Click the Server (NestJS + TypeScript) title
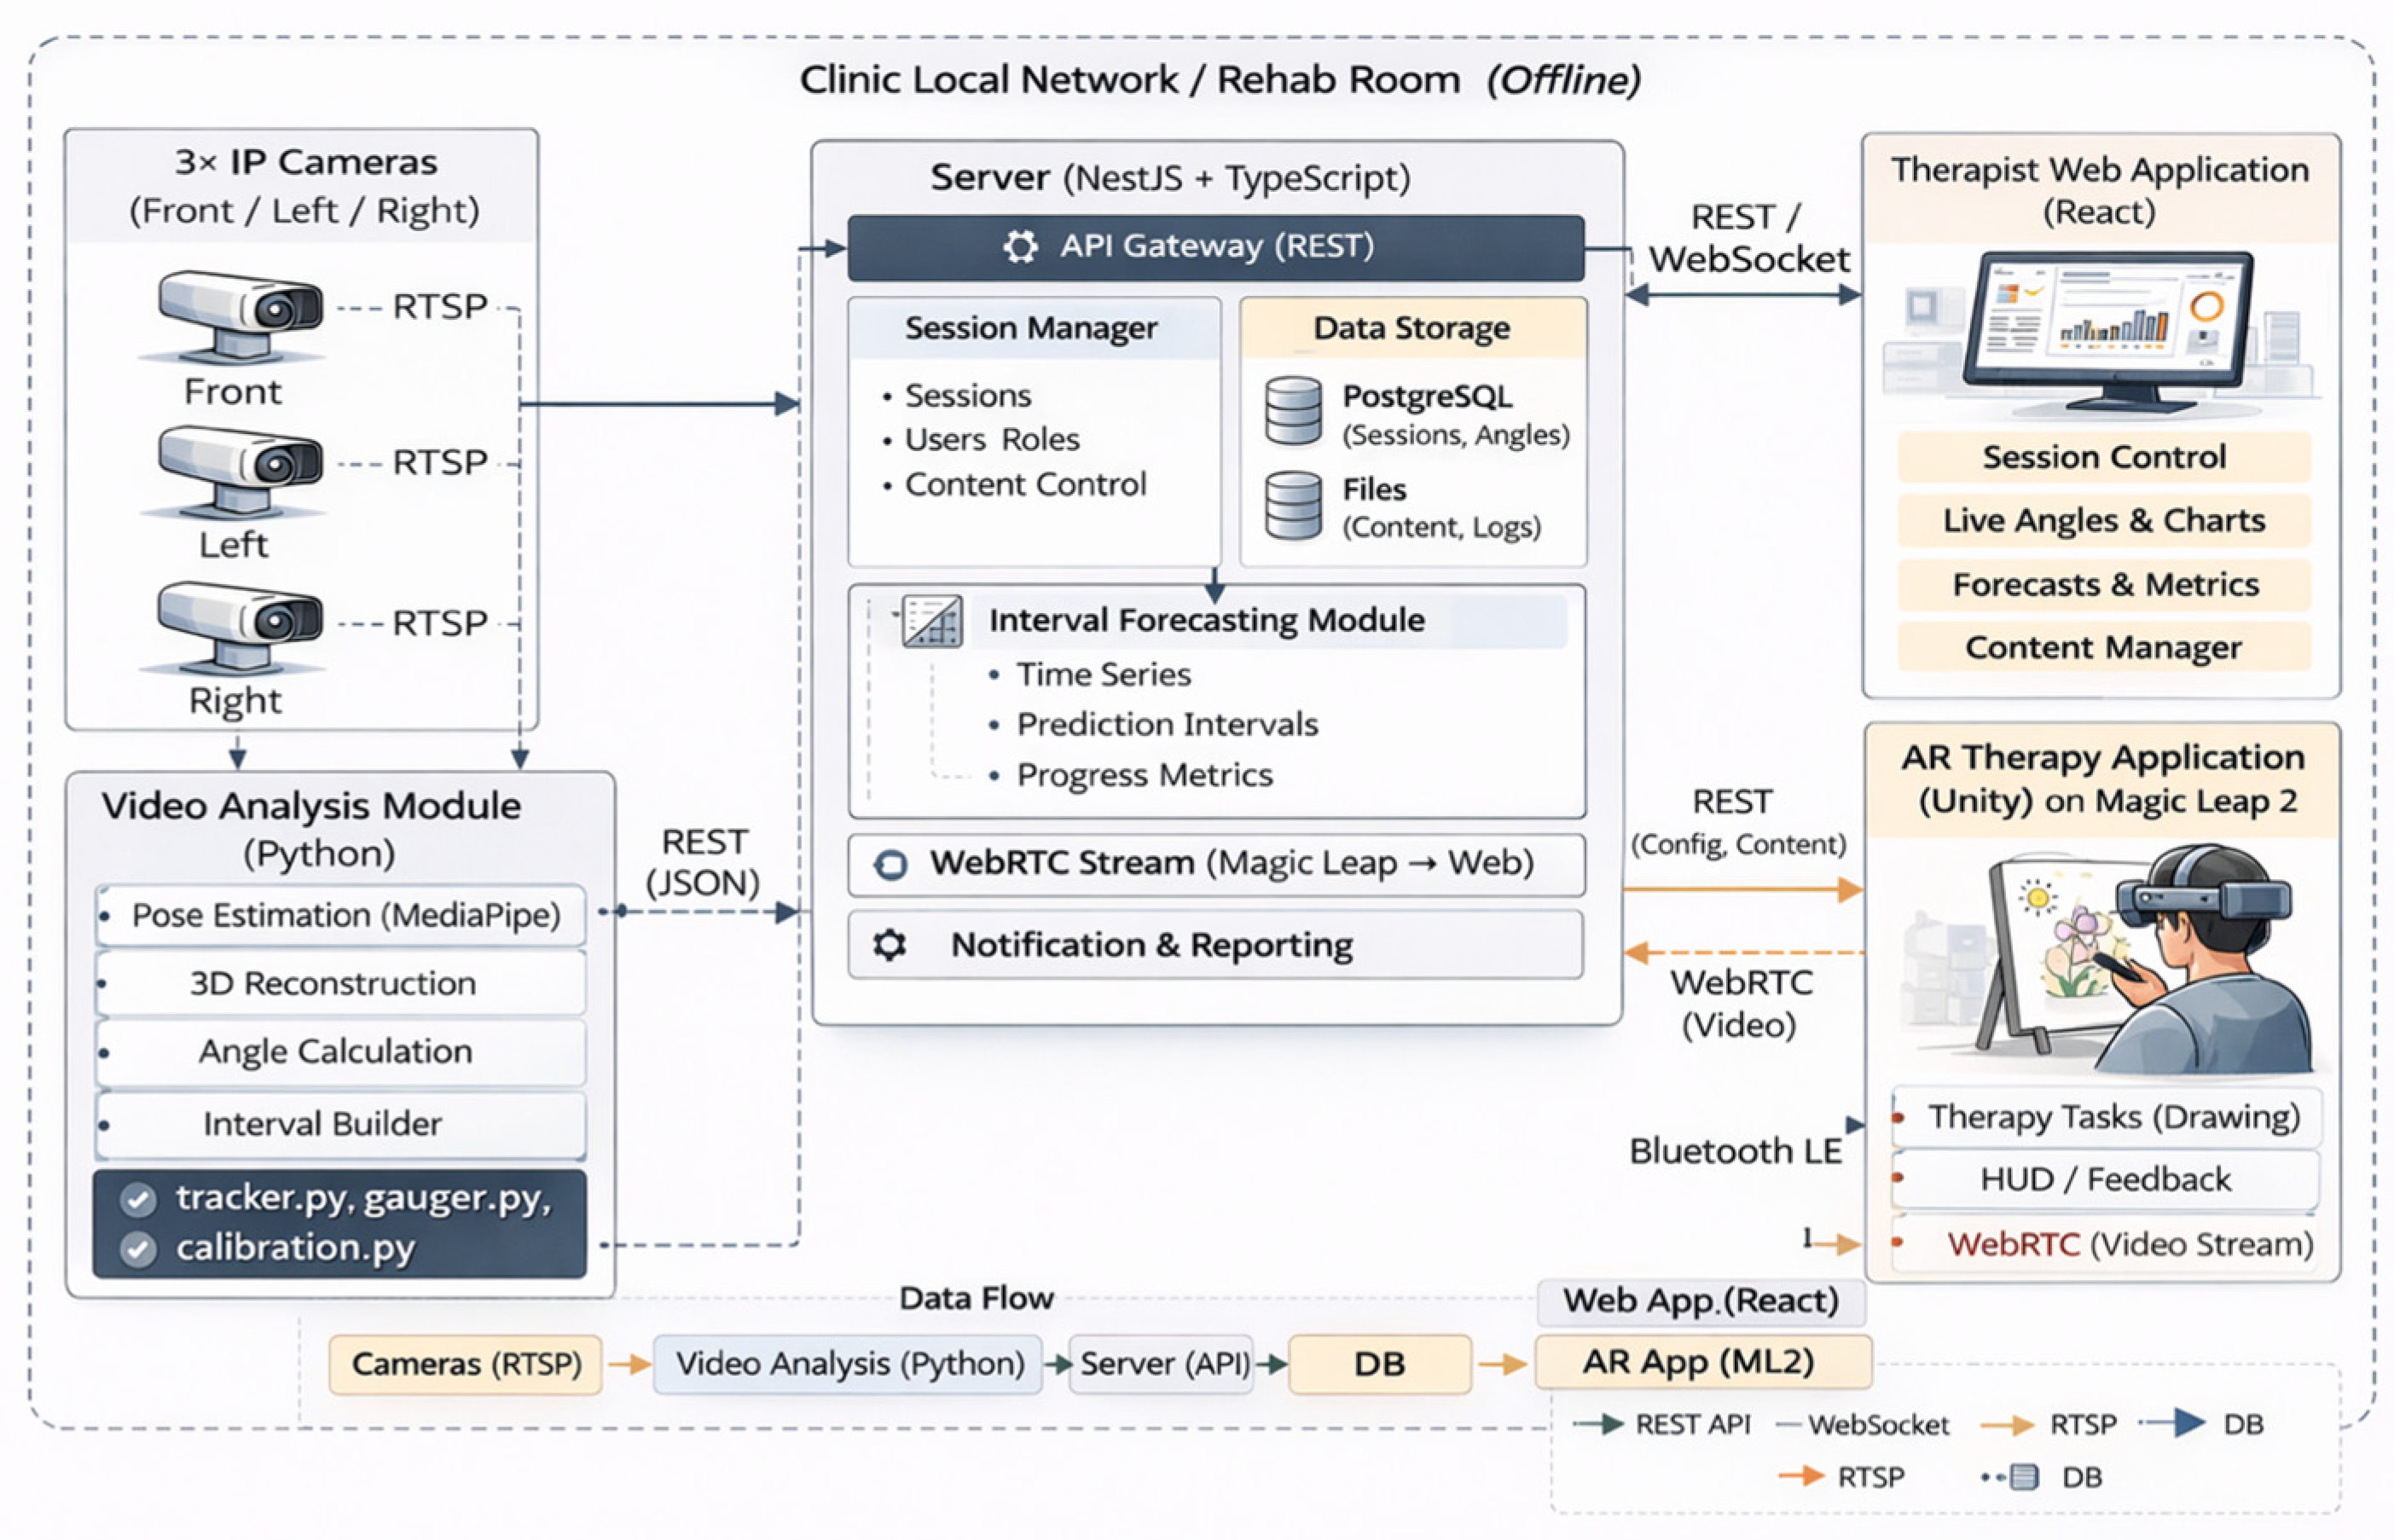 point(1170,178)
